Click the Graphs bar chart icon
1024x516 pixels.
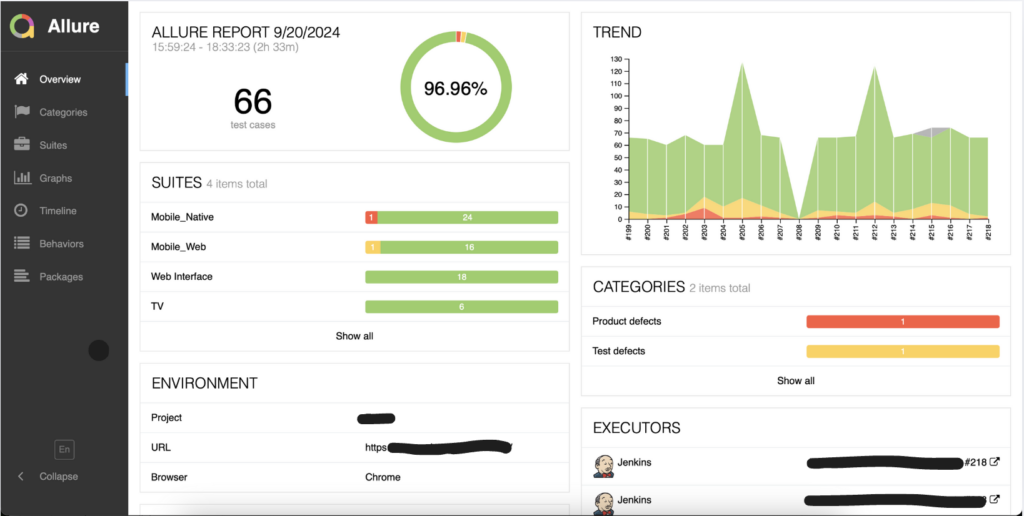click(x=21, y=178)
